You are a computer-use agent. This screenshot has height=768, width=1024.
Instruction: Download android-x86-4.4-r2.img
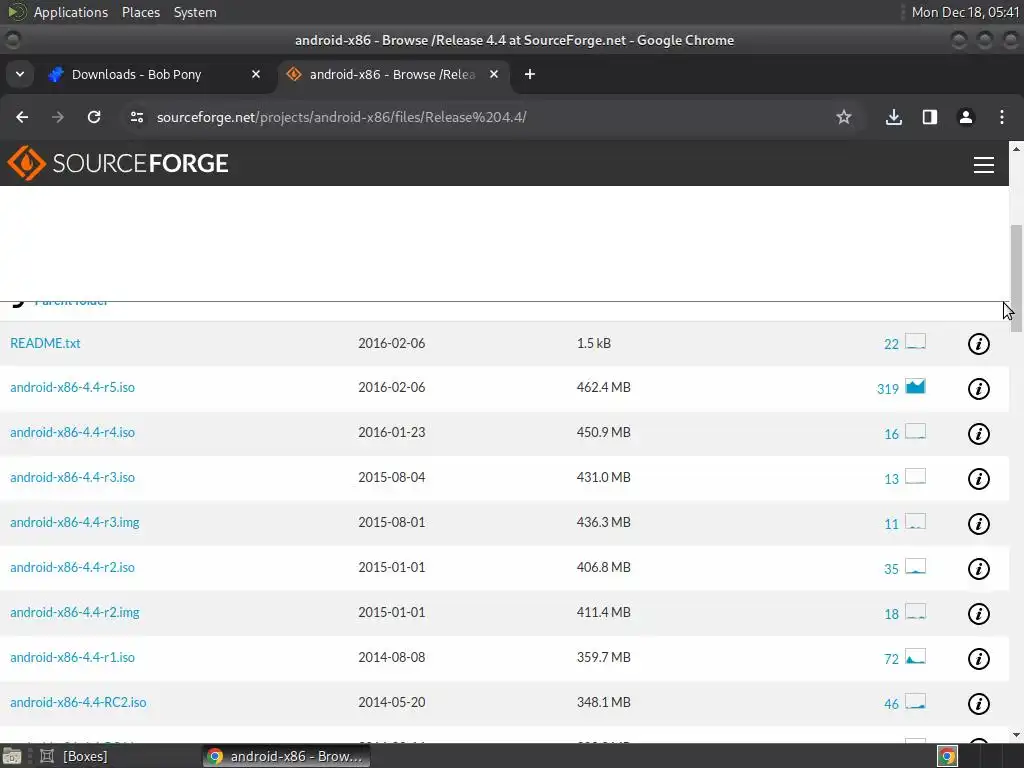[74, 613]
